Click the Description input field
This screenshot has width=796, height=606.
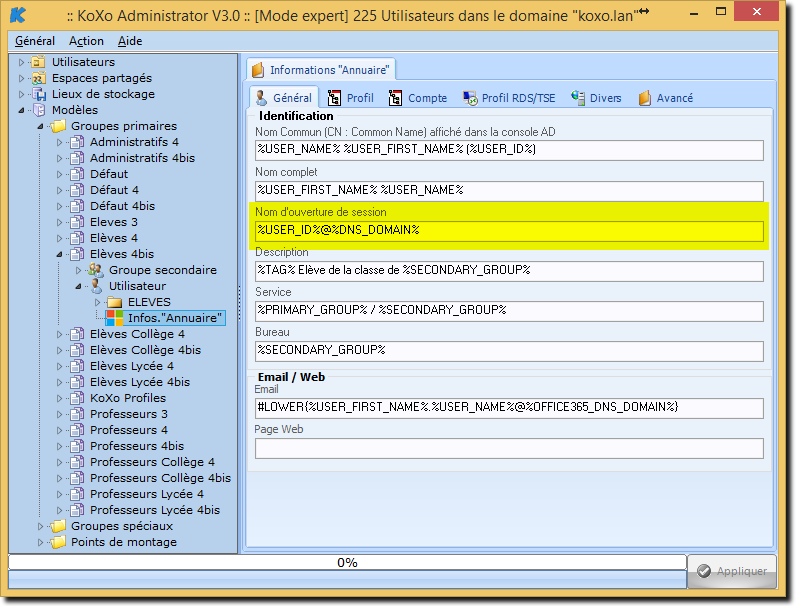pos(509,271)
